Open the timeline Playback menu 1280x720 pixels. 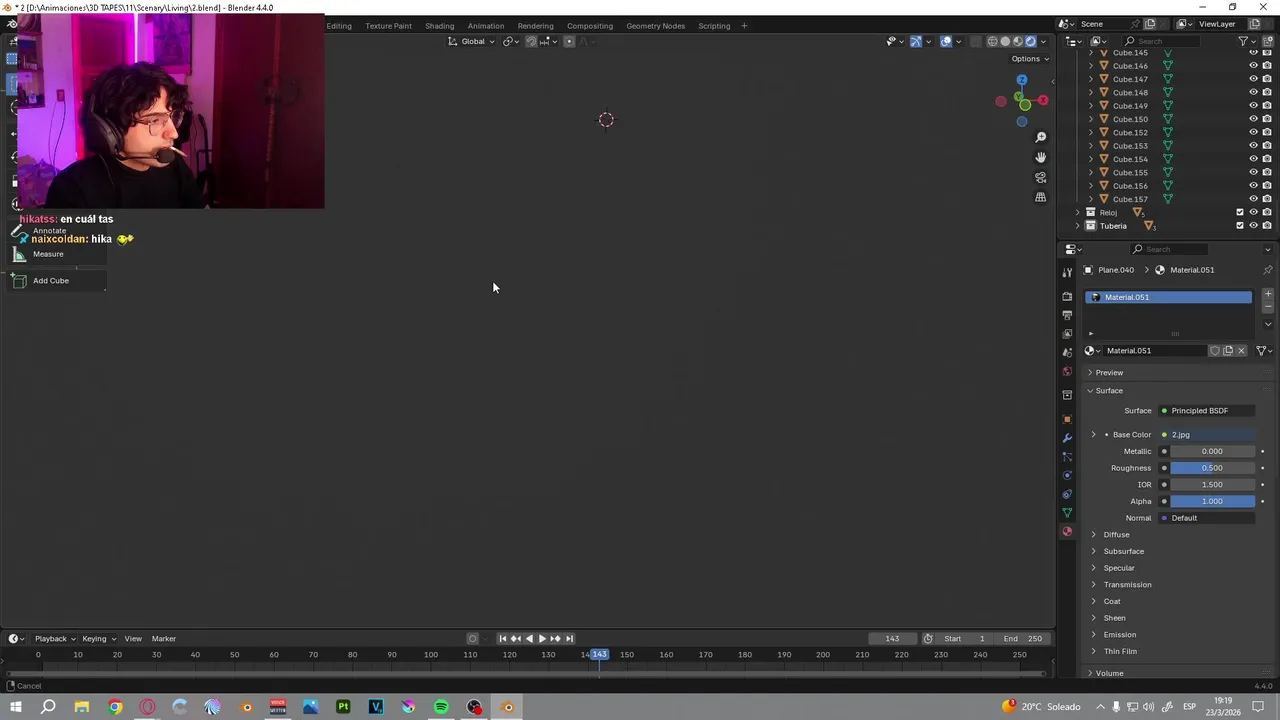coord(55,639)
